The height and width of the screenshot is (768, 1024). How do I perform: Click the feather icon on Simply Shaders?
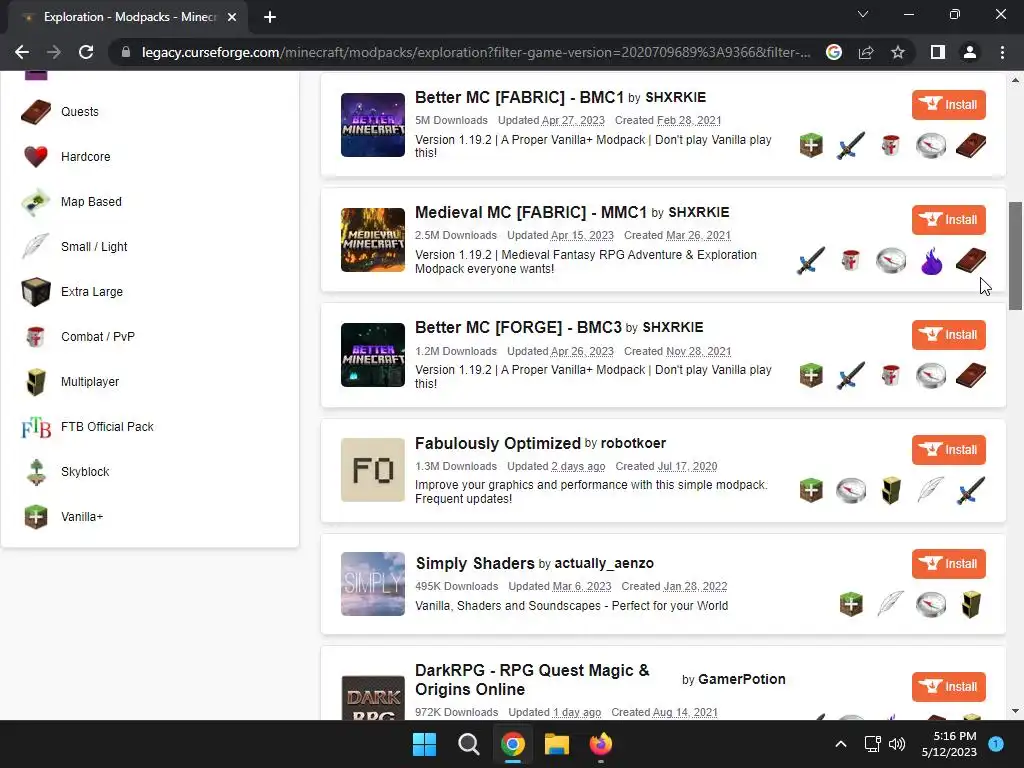pos(891,604)
